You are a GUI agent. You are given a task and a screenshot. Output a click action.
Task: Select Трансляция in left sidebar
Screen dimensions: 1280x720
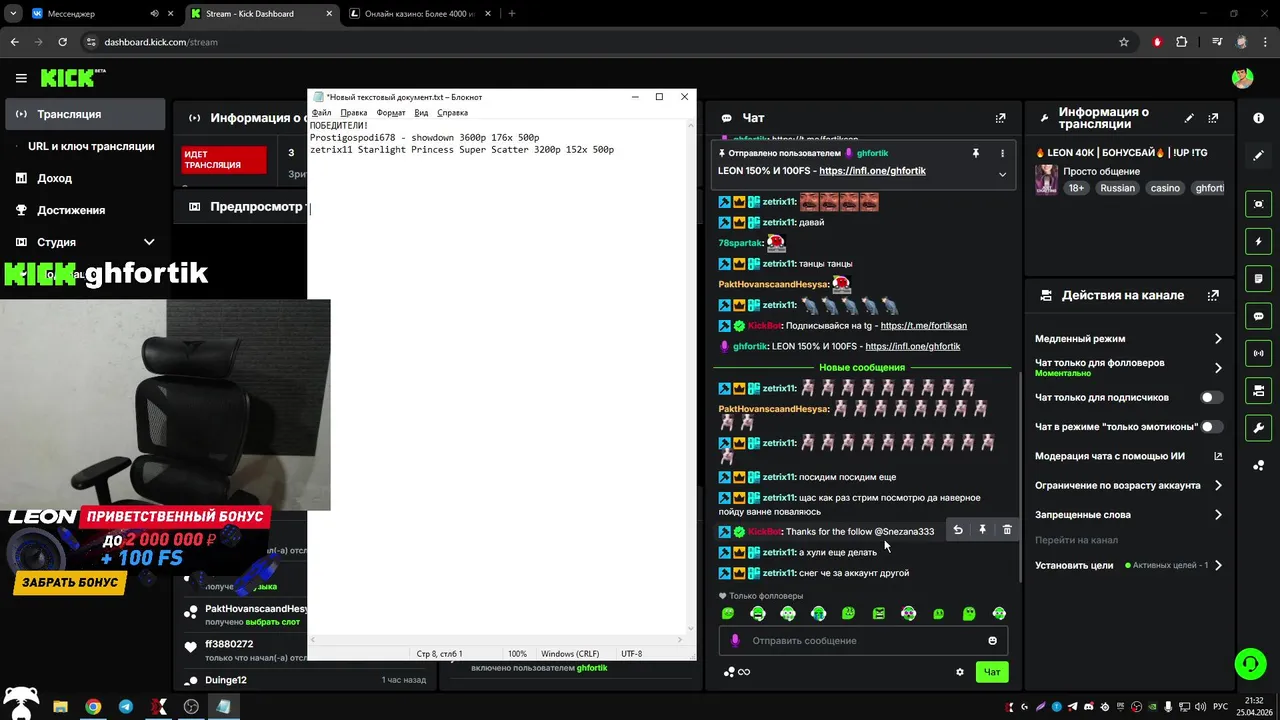85,114
